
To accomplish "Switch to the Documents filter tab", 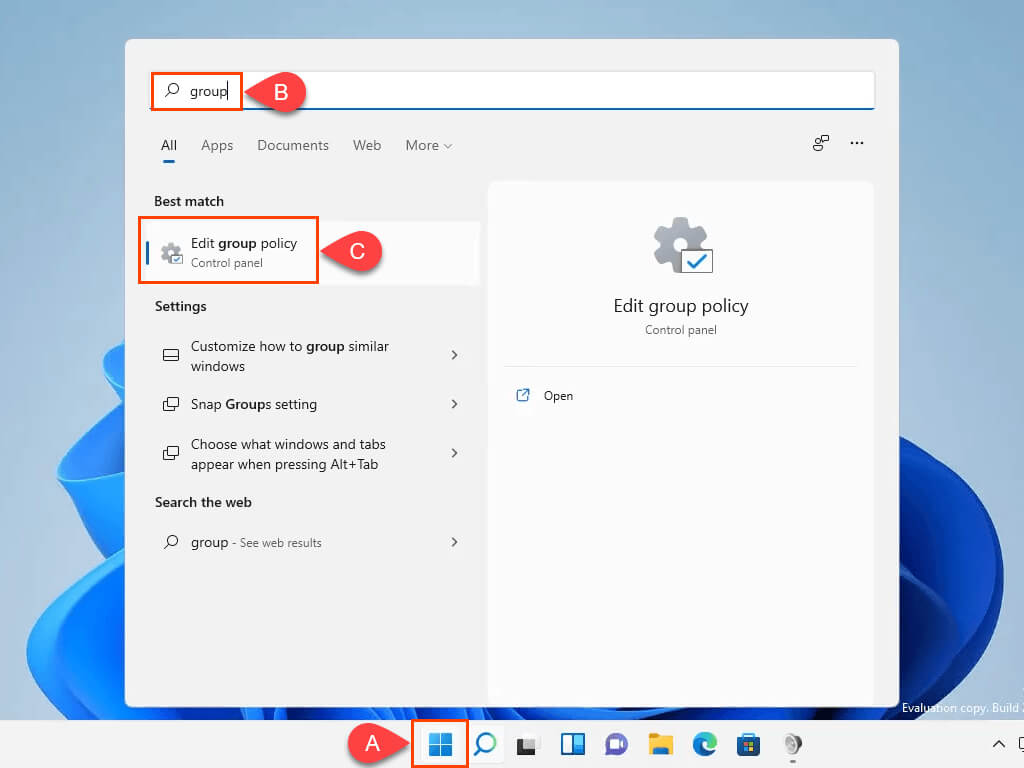I will (293, 146).
